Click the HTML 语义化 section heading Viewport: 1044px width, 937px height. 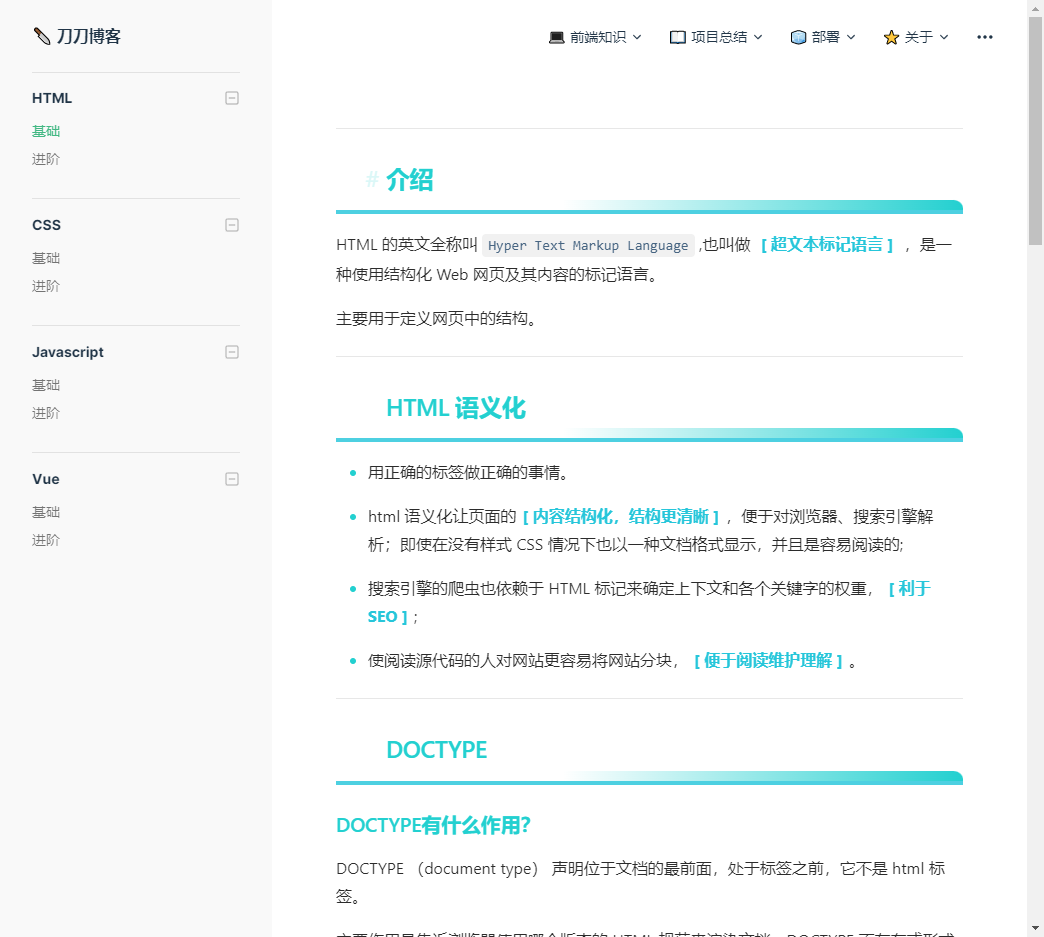(456, 408)
